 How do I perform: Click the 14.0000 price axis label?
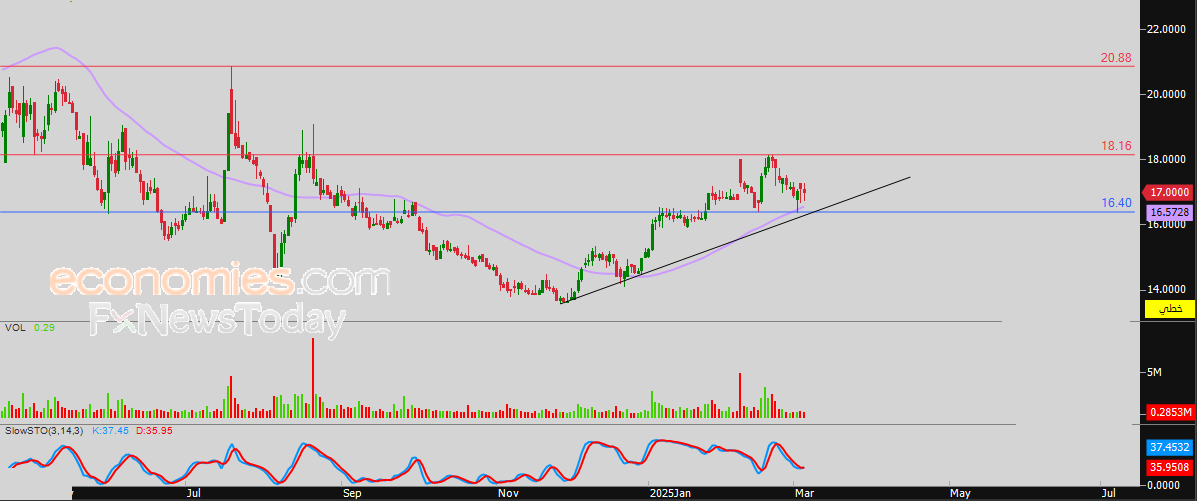tap(1167, 289)
